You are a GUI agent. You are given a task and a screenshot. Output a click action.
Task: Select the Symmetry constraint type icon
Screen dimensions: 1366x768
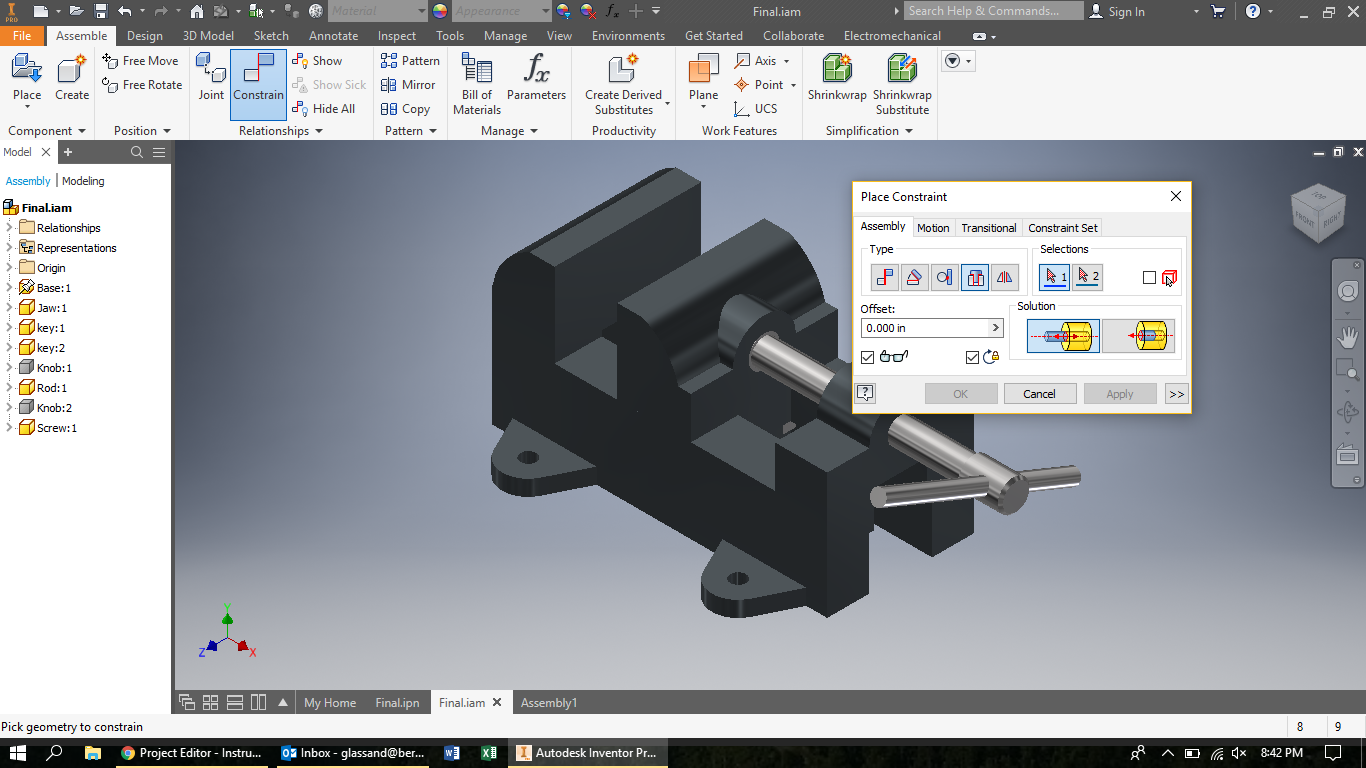(x=1005, y=278)
